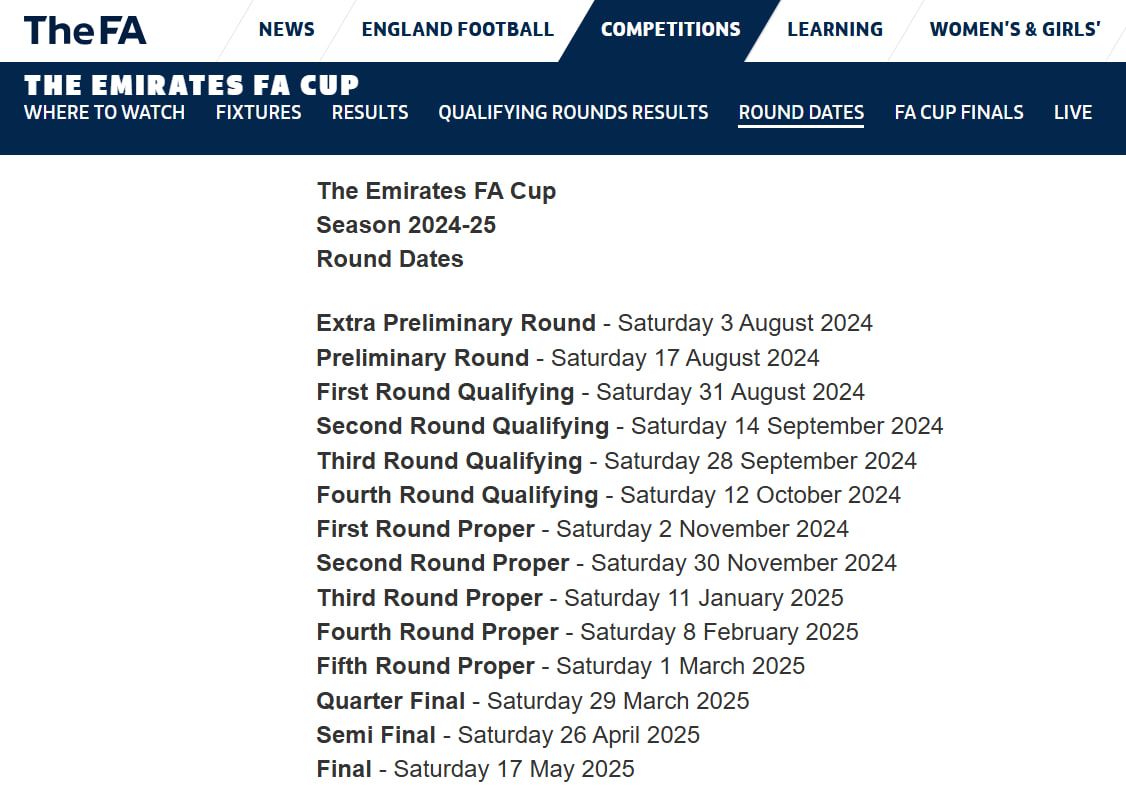Select the Competitions tab
Image resolution: width=1126 pixels, height=798 pixels.
[670, 29]
